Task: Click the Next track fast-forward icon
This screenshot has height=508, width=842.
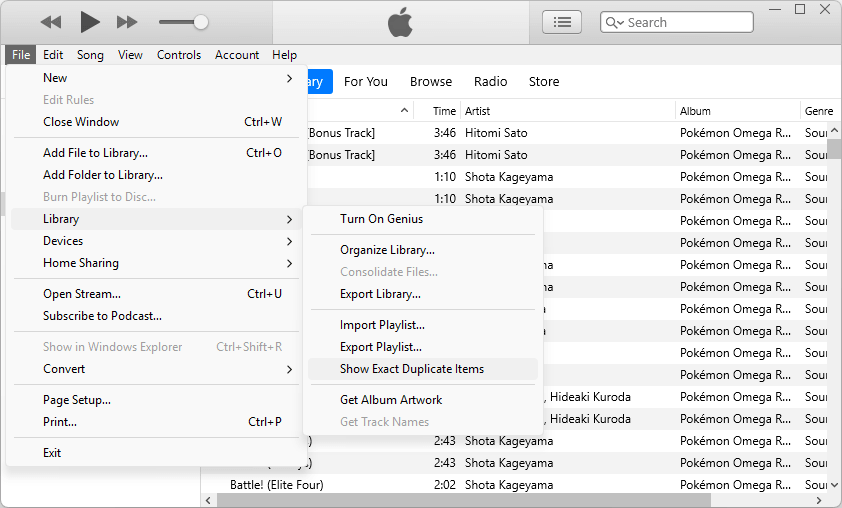Action: 127,22
